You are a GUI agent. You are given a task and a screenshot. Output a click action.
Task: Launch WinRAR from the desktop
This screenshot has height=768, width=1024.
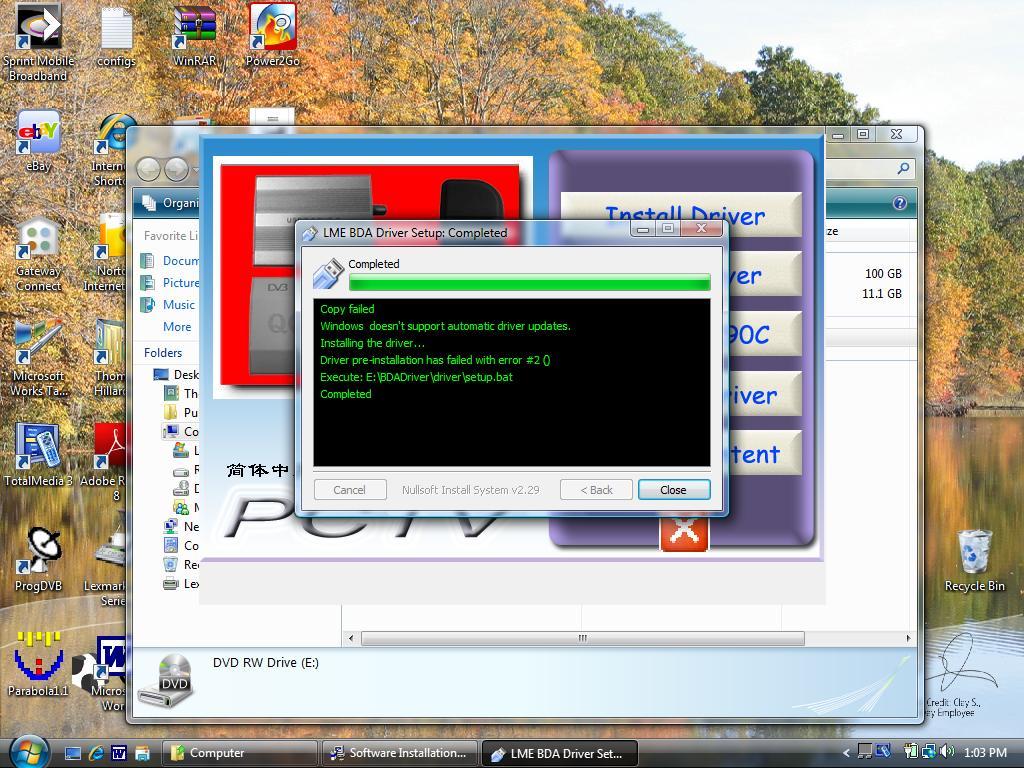click(x=194, y=37)
